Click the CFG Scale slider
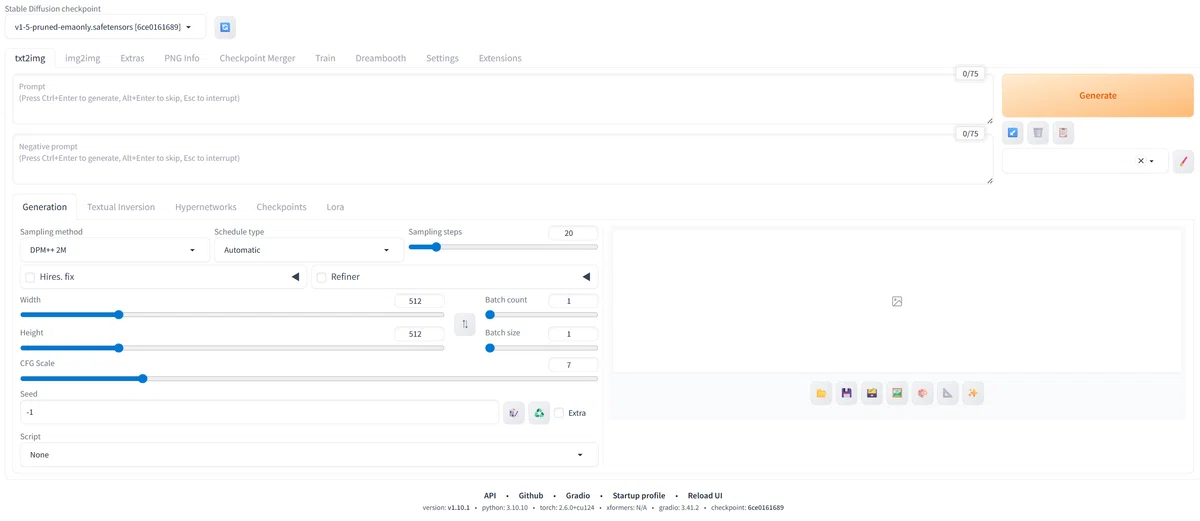Viewport: 1200px width, 521px height. [309, 379]
